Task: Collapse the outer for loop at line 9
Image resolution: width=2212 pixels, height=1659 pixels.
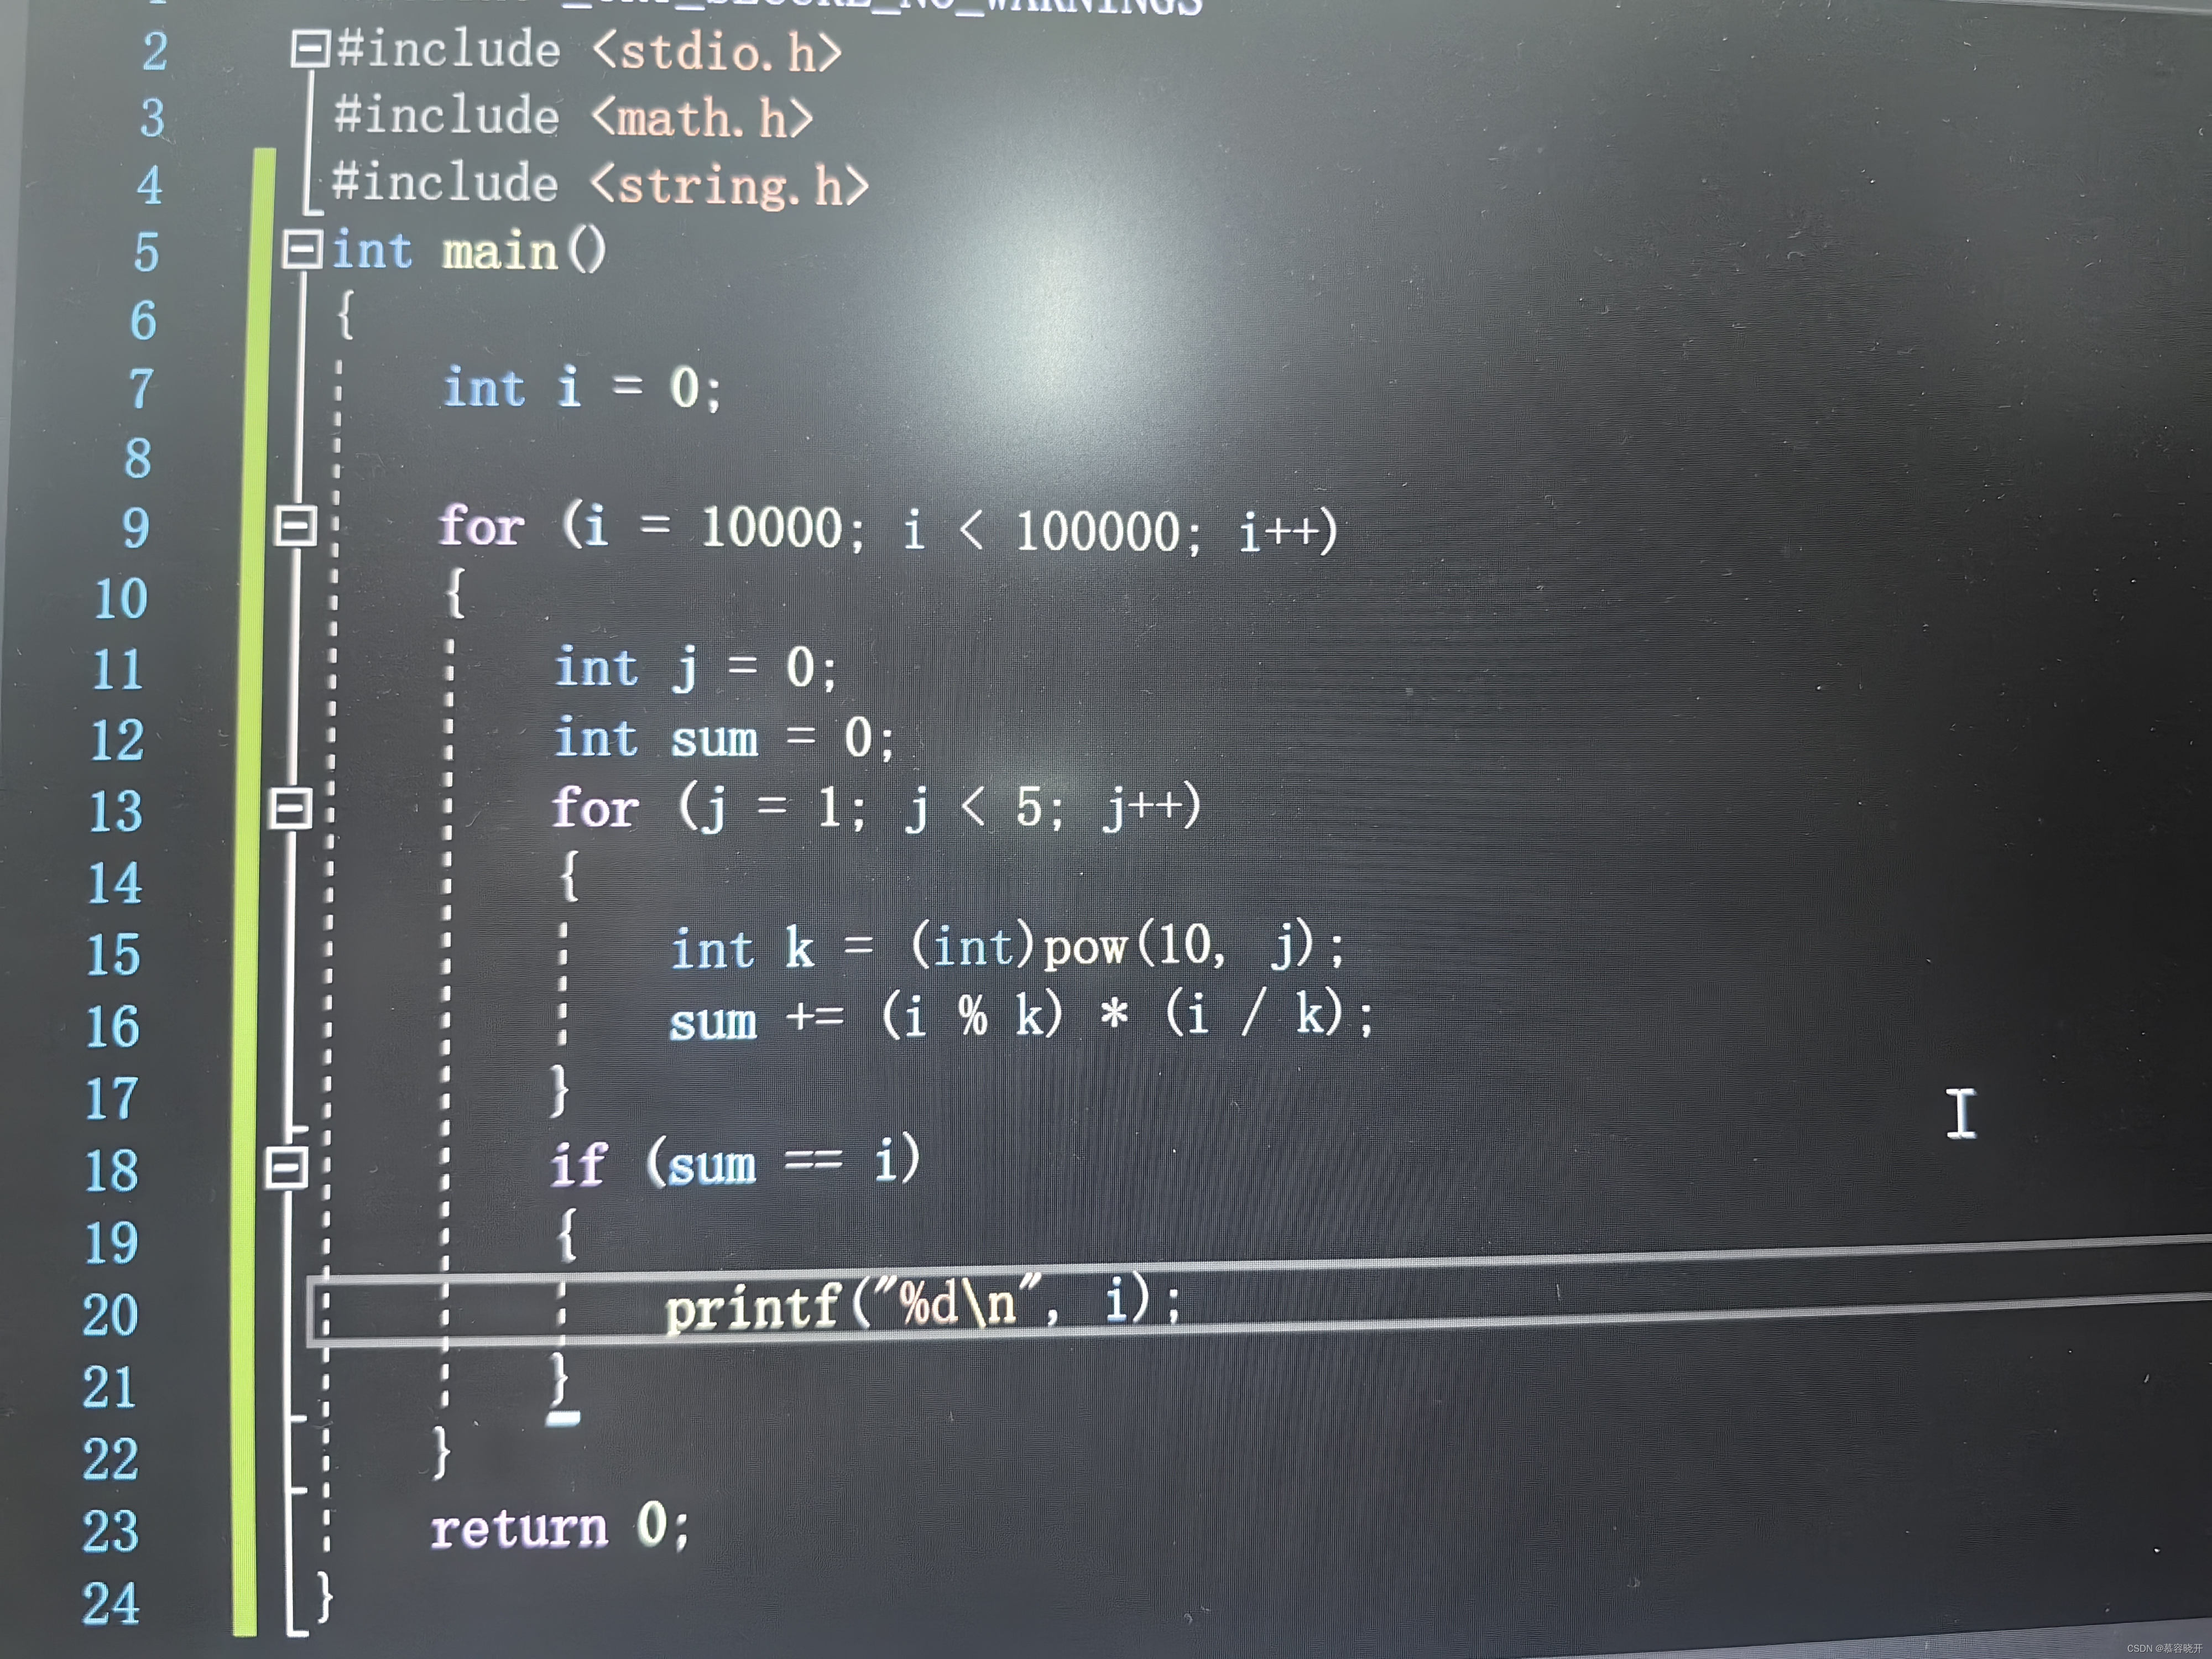Action: (x=296, y=526)
